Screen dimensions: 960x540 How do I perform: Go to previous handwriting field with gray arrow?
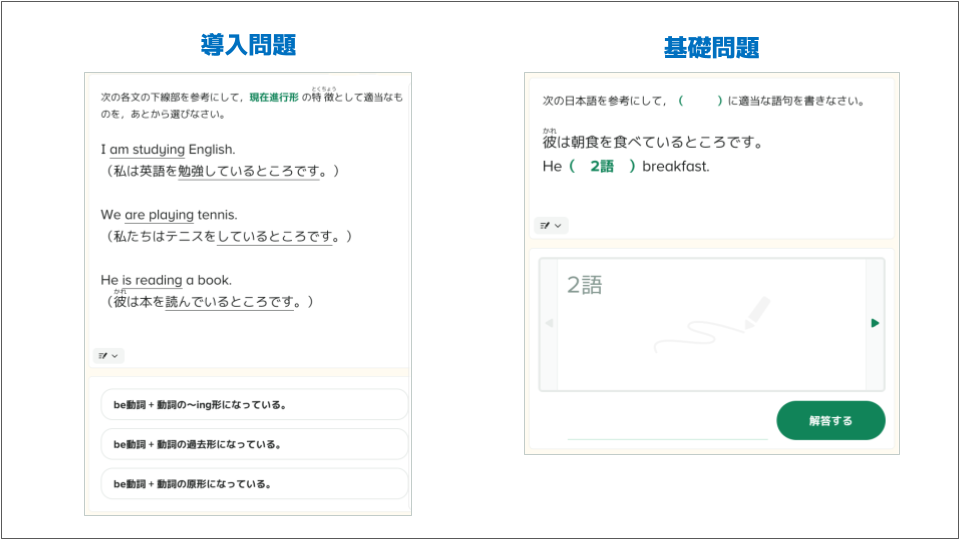pyautogui.click(x=549, y=323)
